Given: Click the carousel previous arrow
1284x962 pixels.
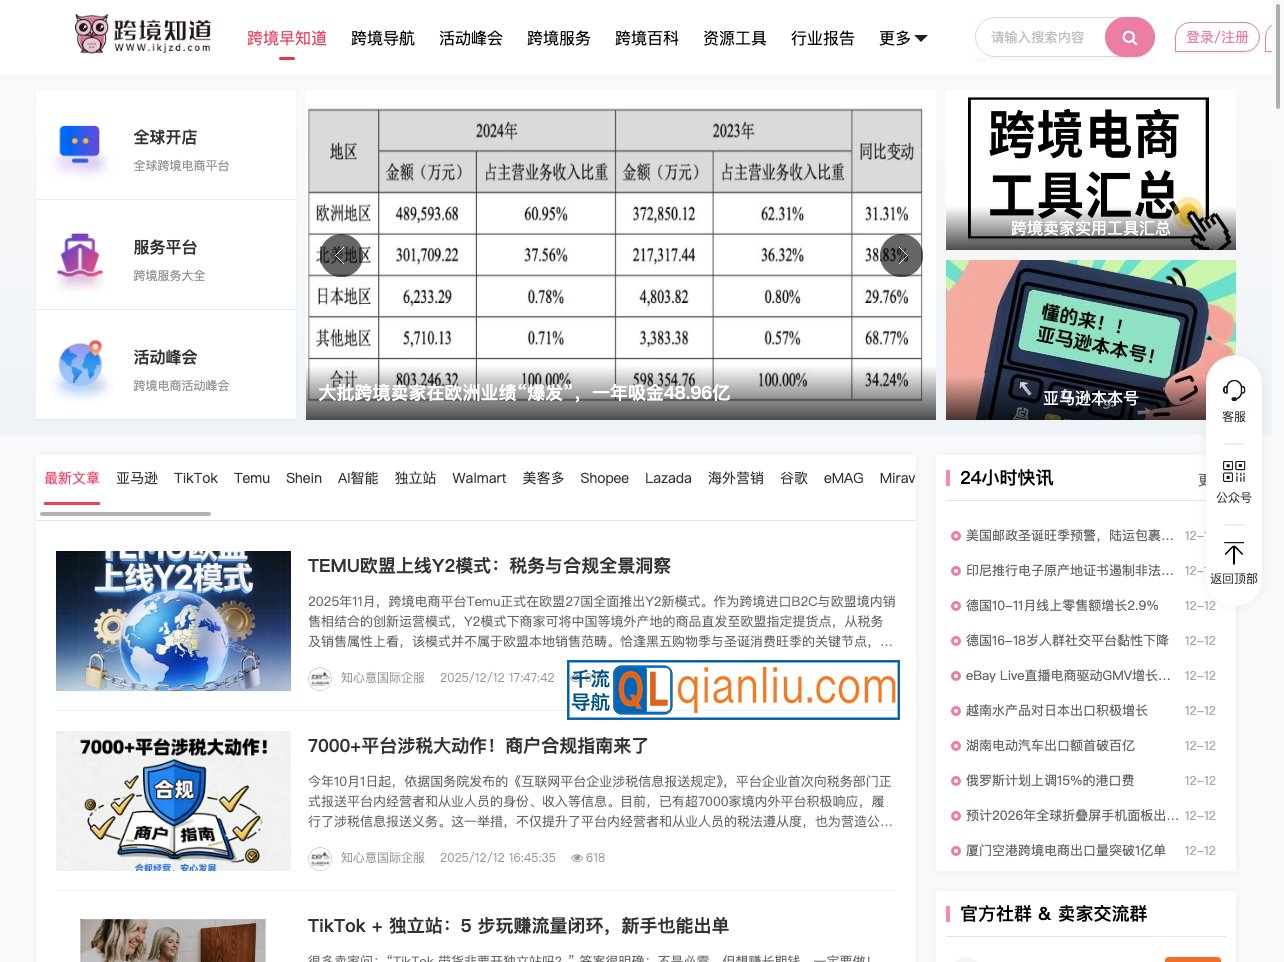Looking at the screenshot, I should point(341,255).
